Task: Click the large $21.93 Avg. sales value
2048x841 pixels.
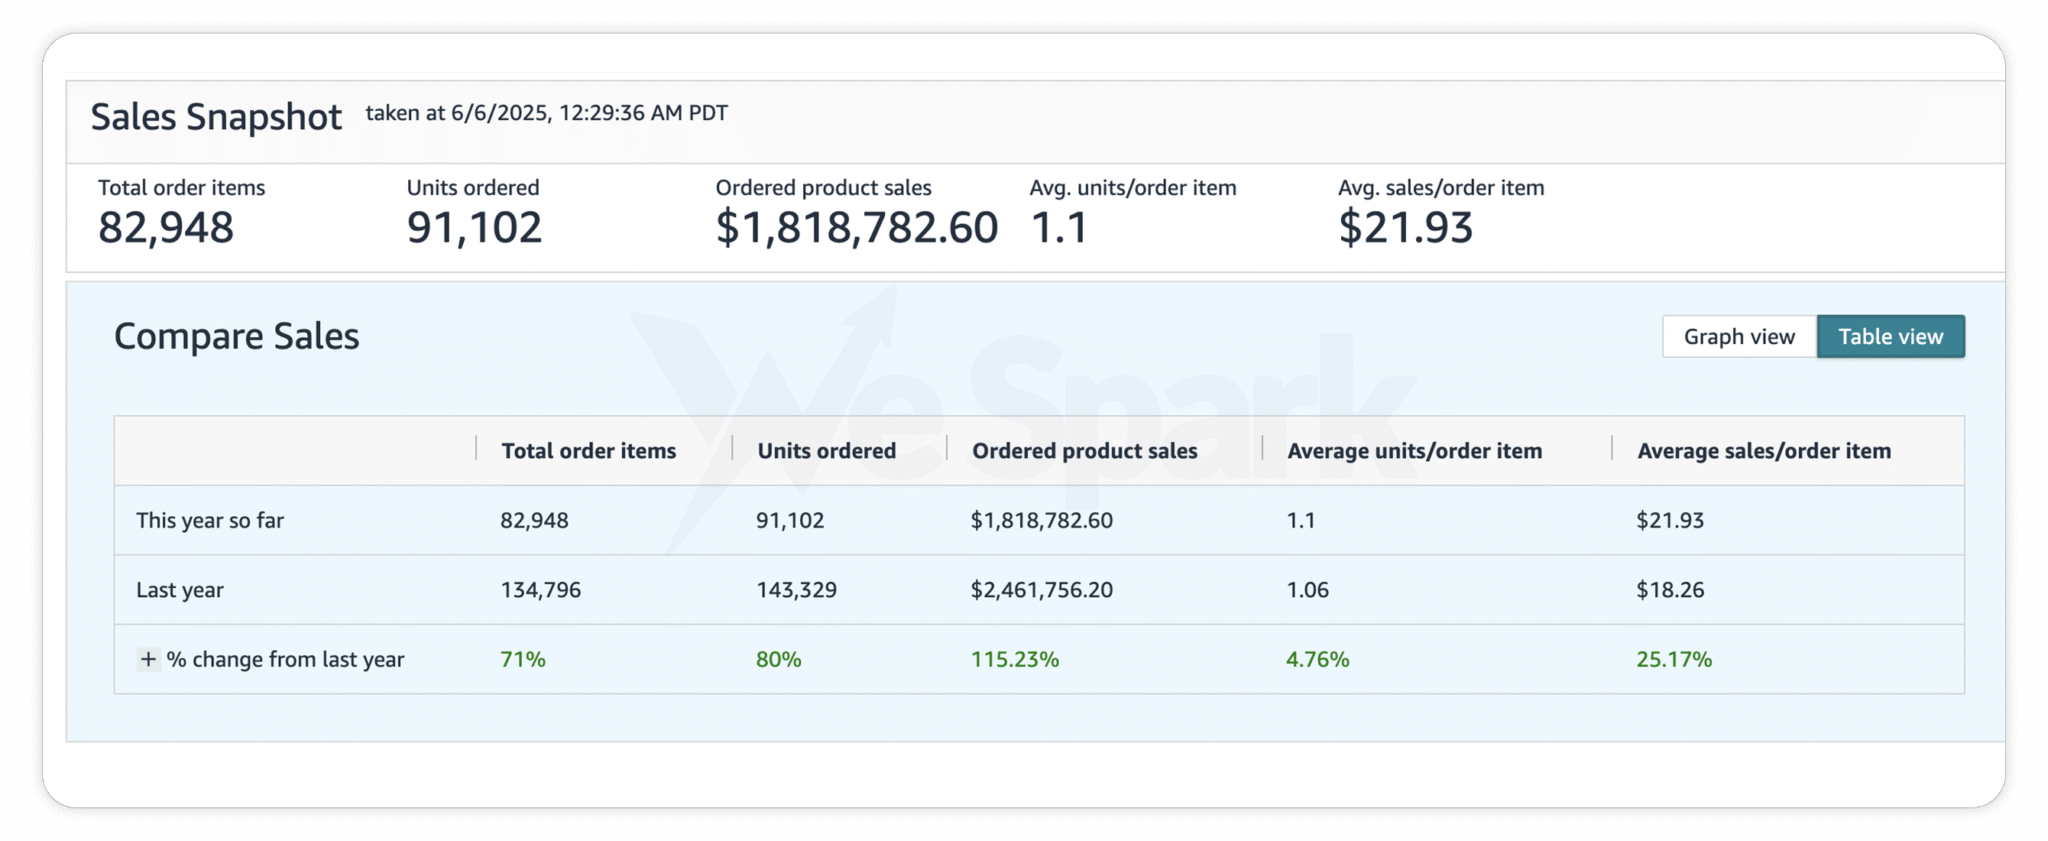Action: 1406,228
